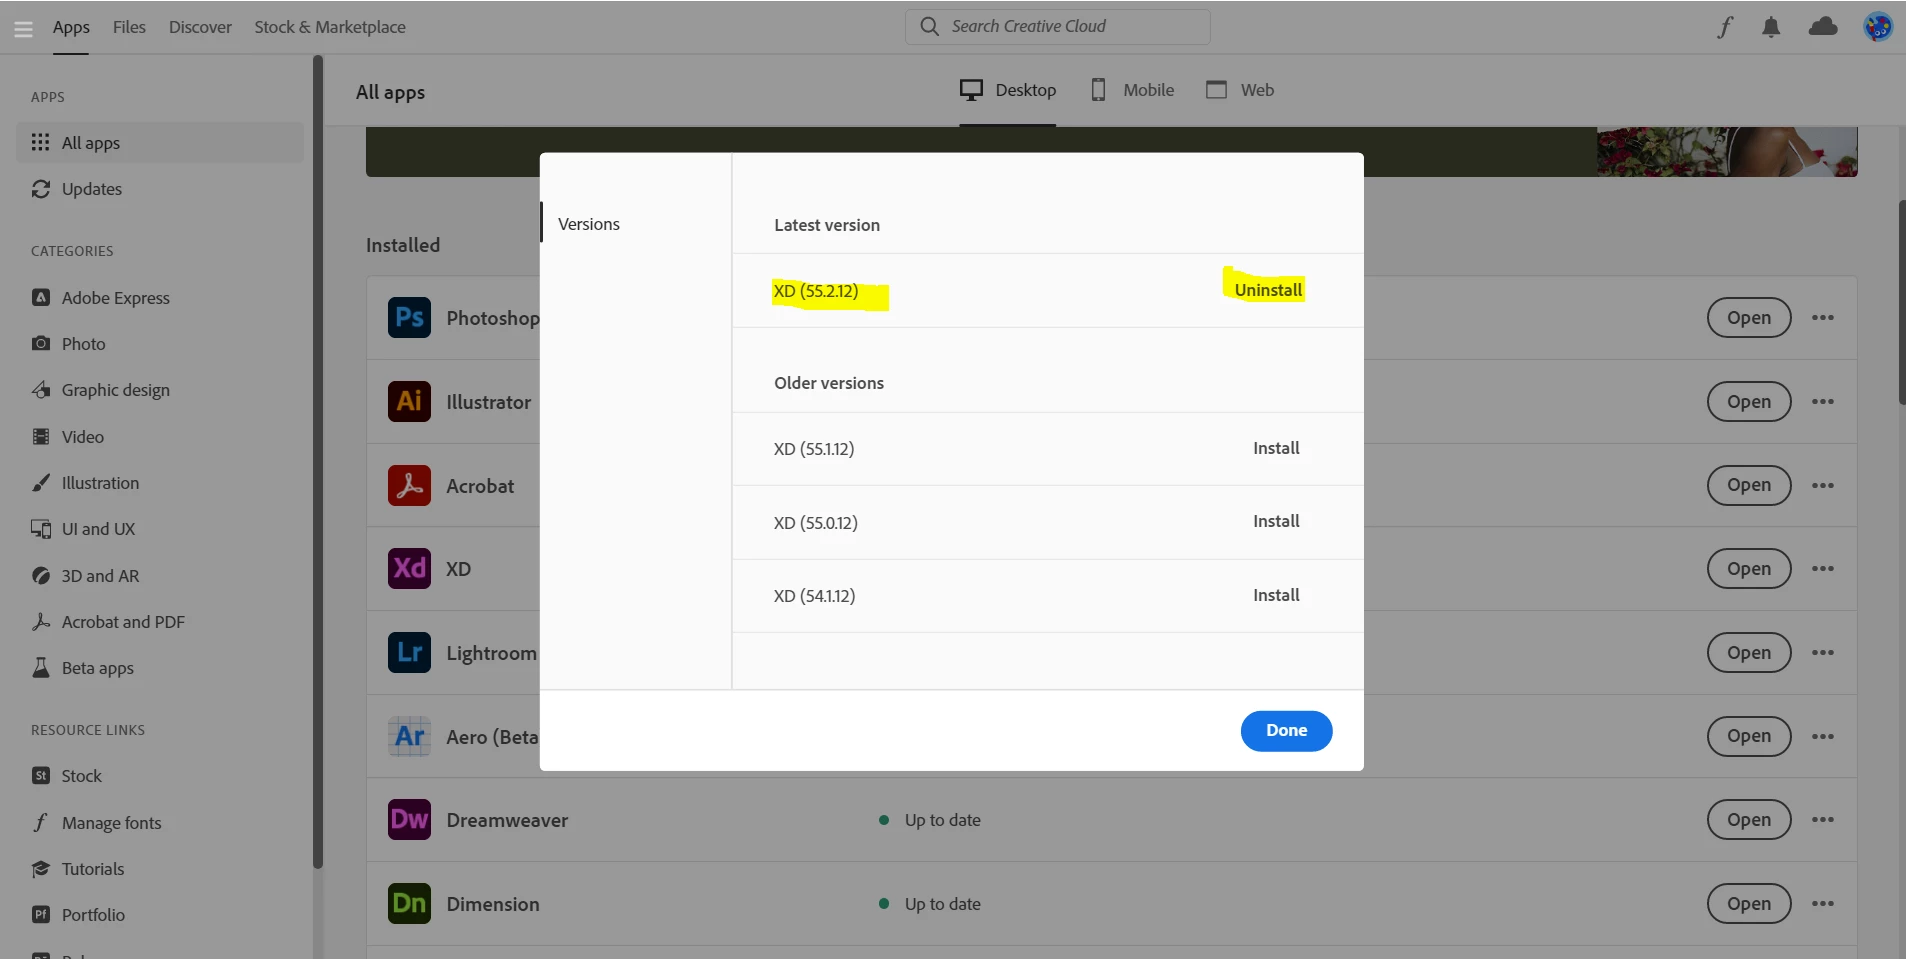Viewport: 1906px width, 959px height.
Task: Select the Desktop apps tab
Action: (x=1007, y=90)
